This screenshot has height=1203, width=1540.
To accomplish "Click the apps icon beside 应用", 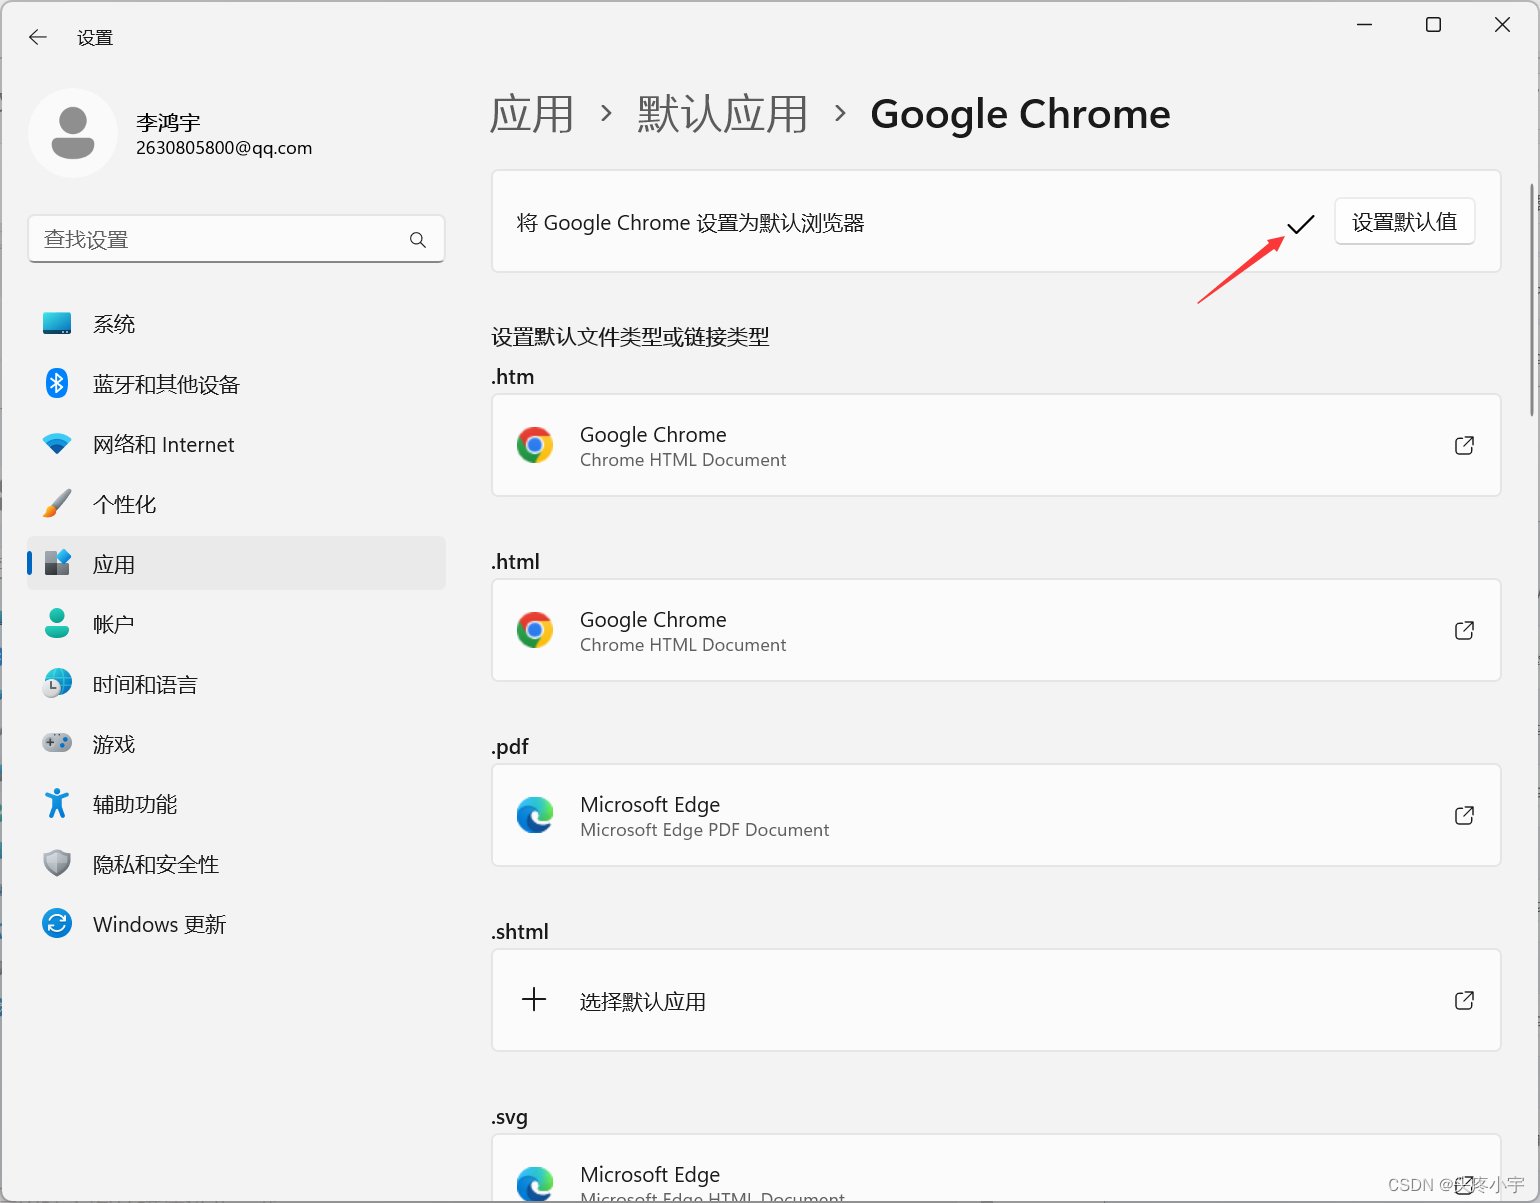I will [x=57, y=563].
